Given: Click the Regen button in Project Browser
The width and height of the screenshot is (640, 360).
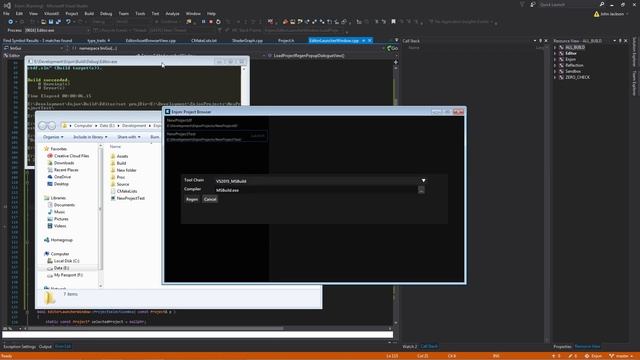Looking at the screenshot, I should coord(192,199).
